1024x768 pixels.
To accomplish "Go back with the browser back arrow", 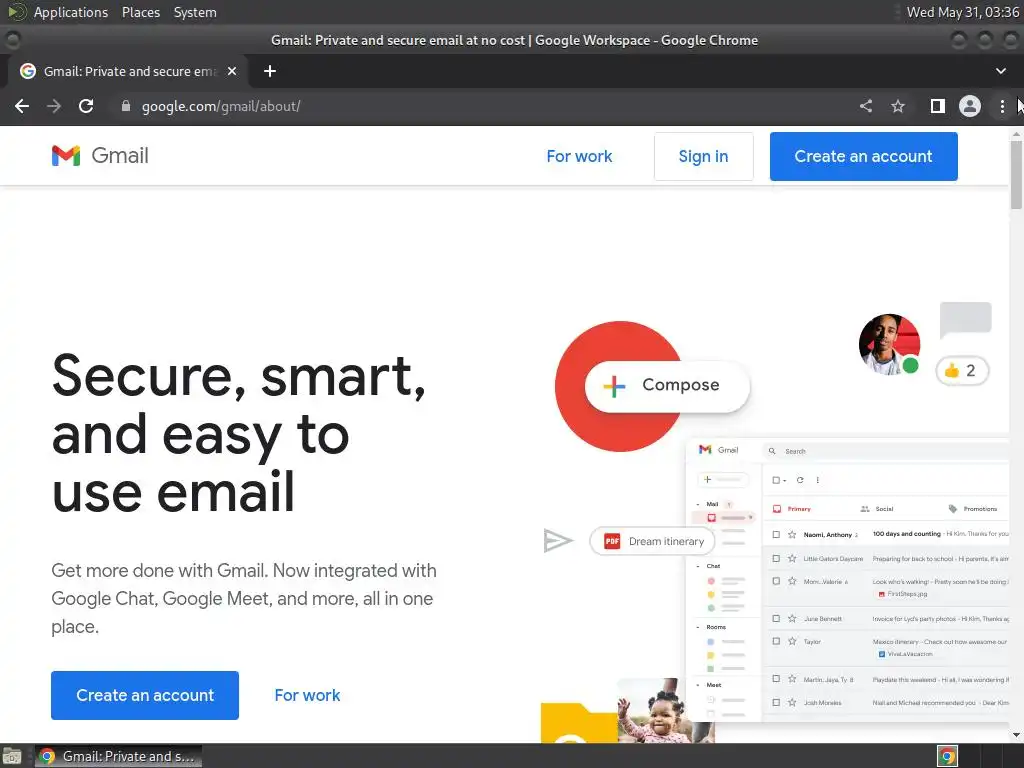I will point(22,106).
